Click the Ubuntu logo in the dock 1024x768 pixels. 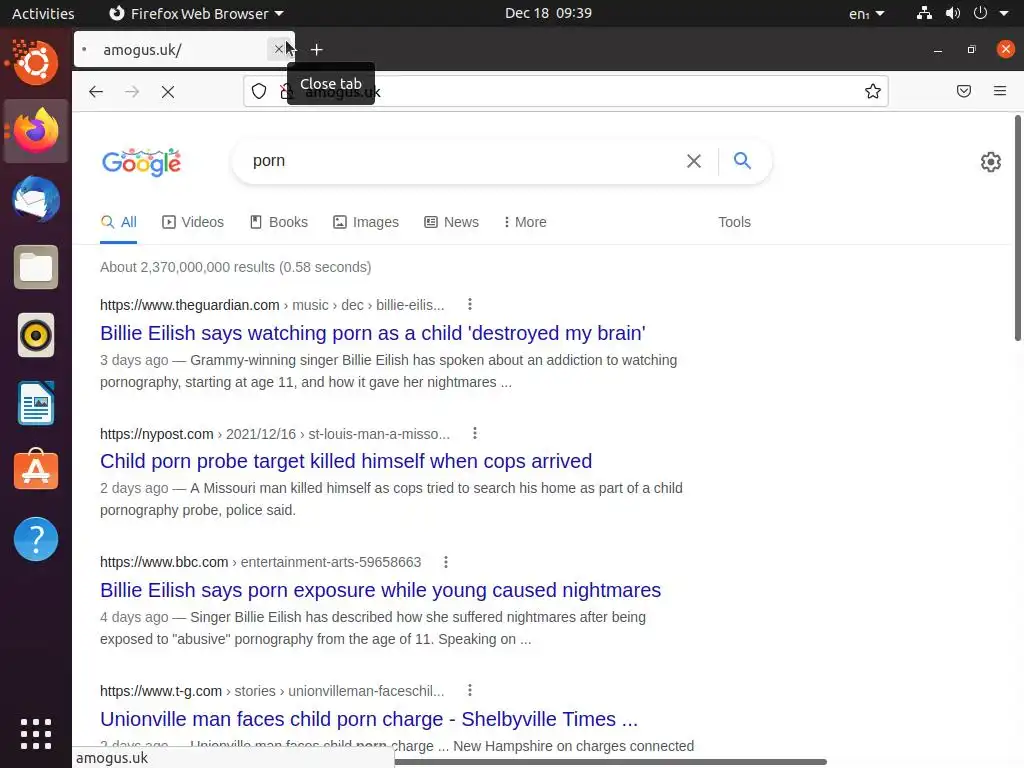pyautogui.click(x=36, y=63)
